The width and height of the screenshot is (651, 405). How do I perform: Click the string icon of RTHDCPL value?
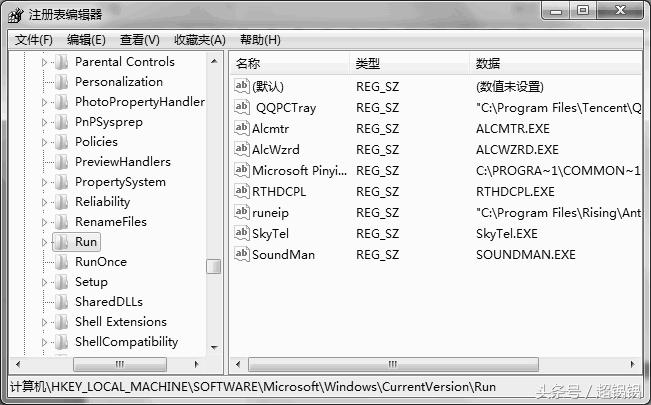[242, 191]
